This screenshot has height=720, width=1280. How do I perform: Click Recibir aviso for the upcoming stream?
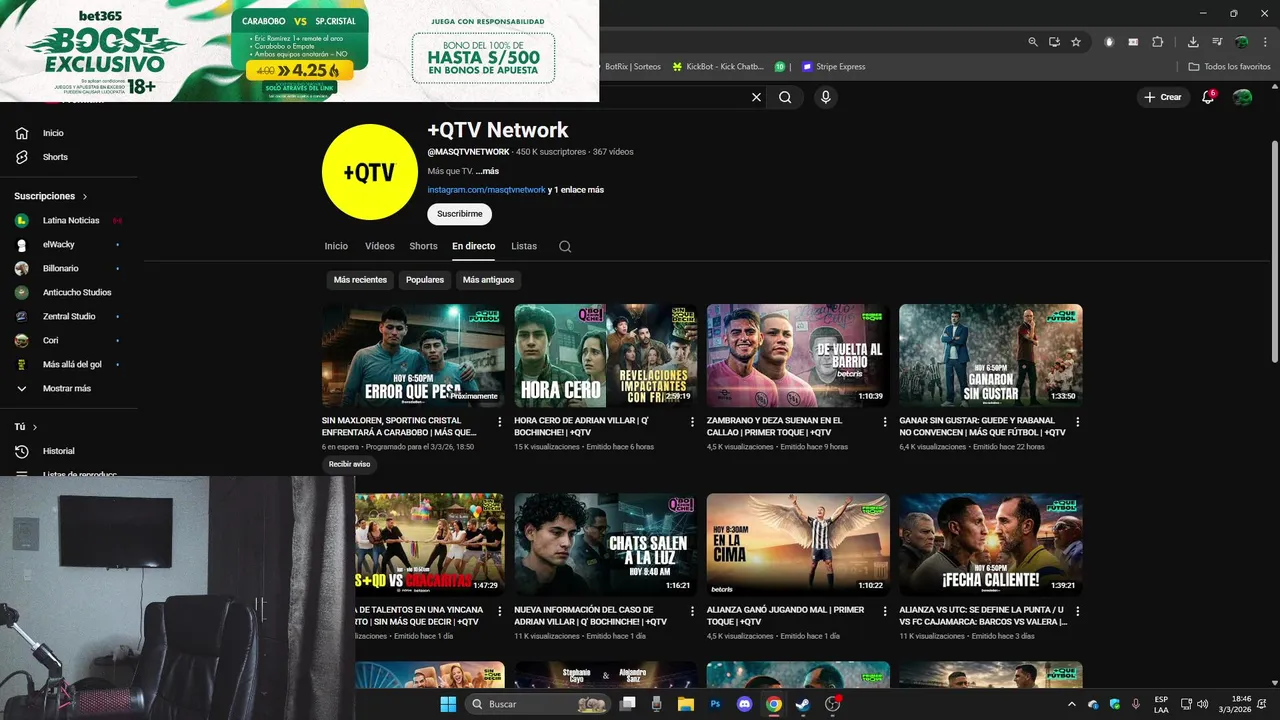(x=349, y=464)
